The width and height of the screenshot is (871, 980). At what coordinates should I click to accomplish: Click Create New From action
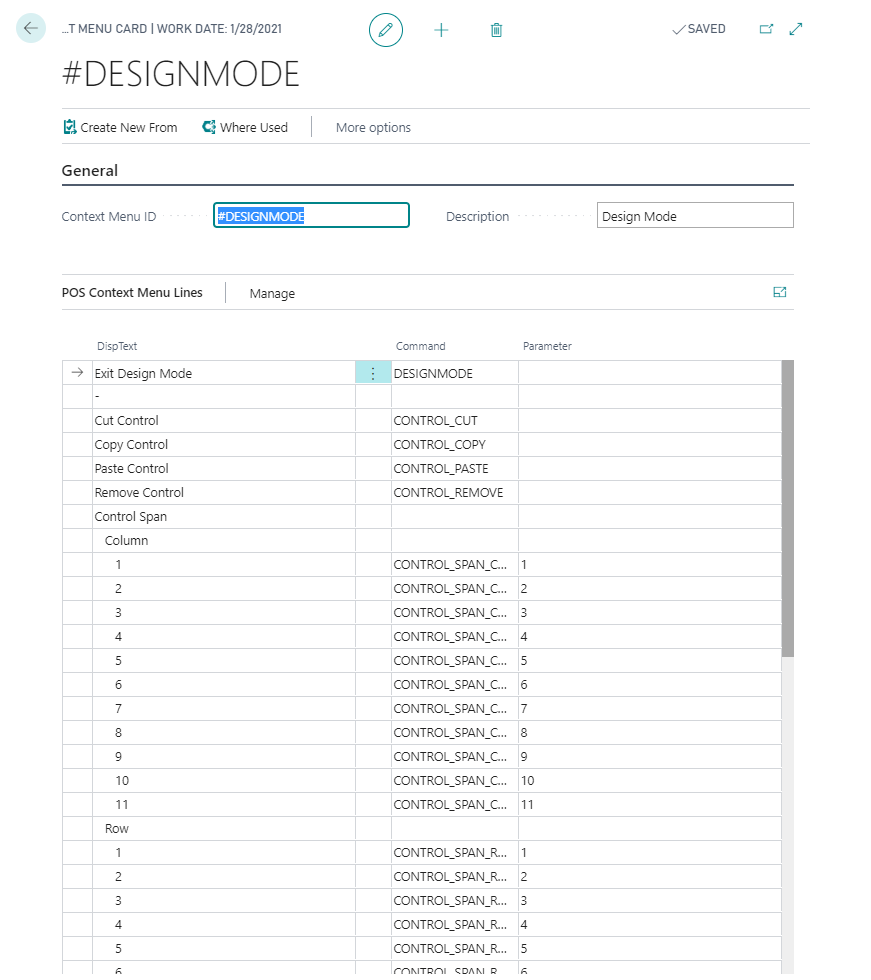click(x=120, y=127)
